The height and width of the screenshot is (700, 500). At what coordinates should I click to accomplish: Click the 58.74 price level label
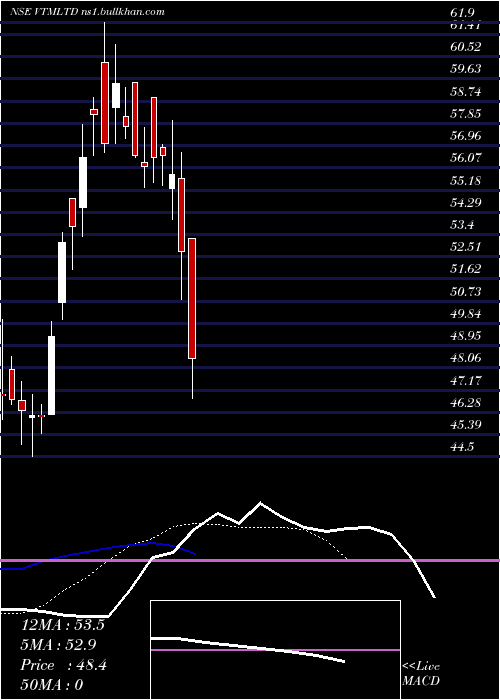tap(466, 92)
